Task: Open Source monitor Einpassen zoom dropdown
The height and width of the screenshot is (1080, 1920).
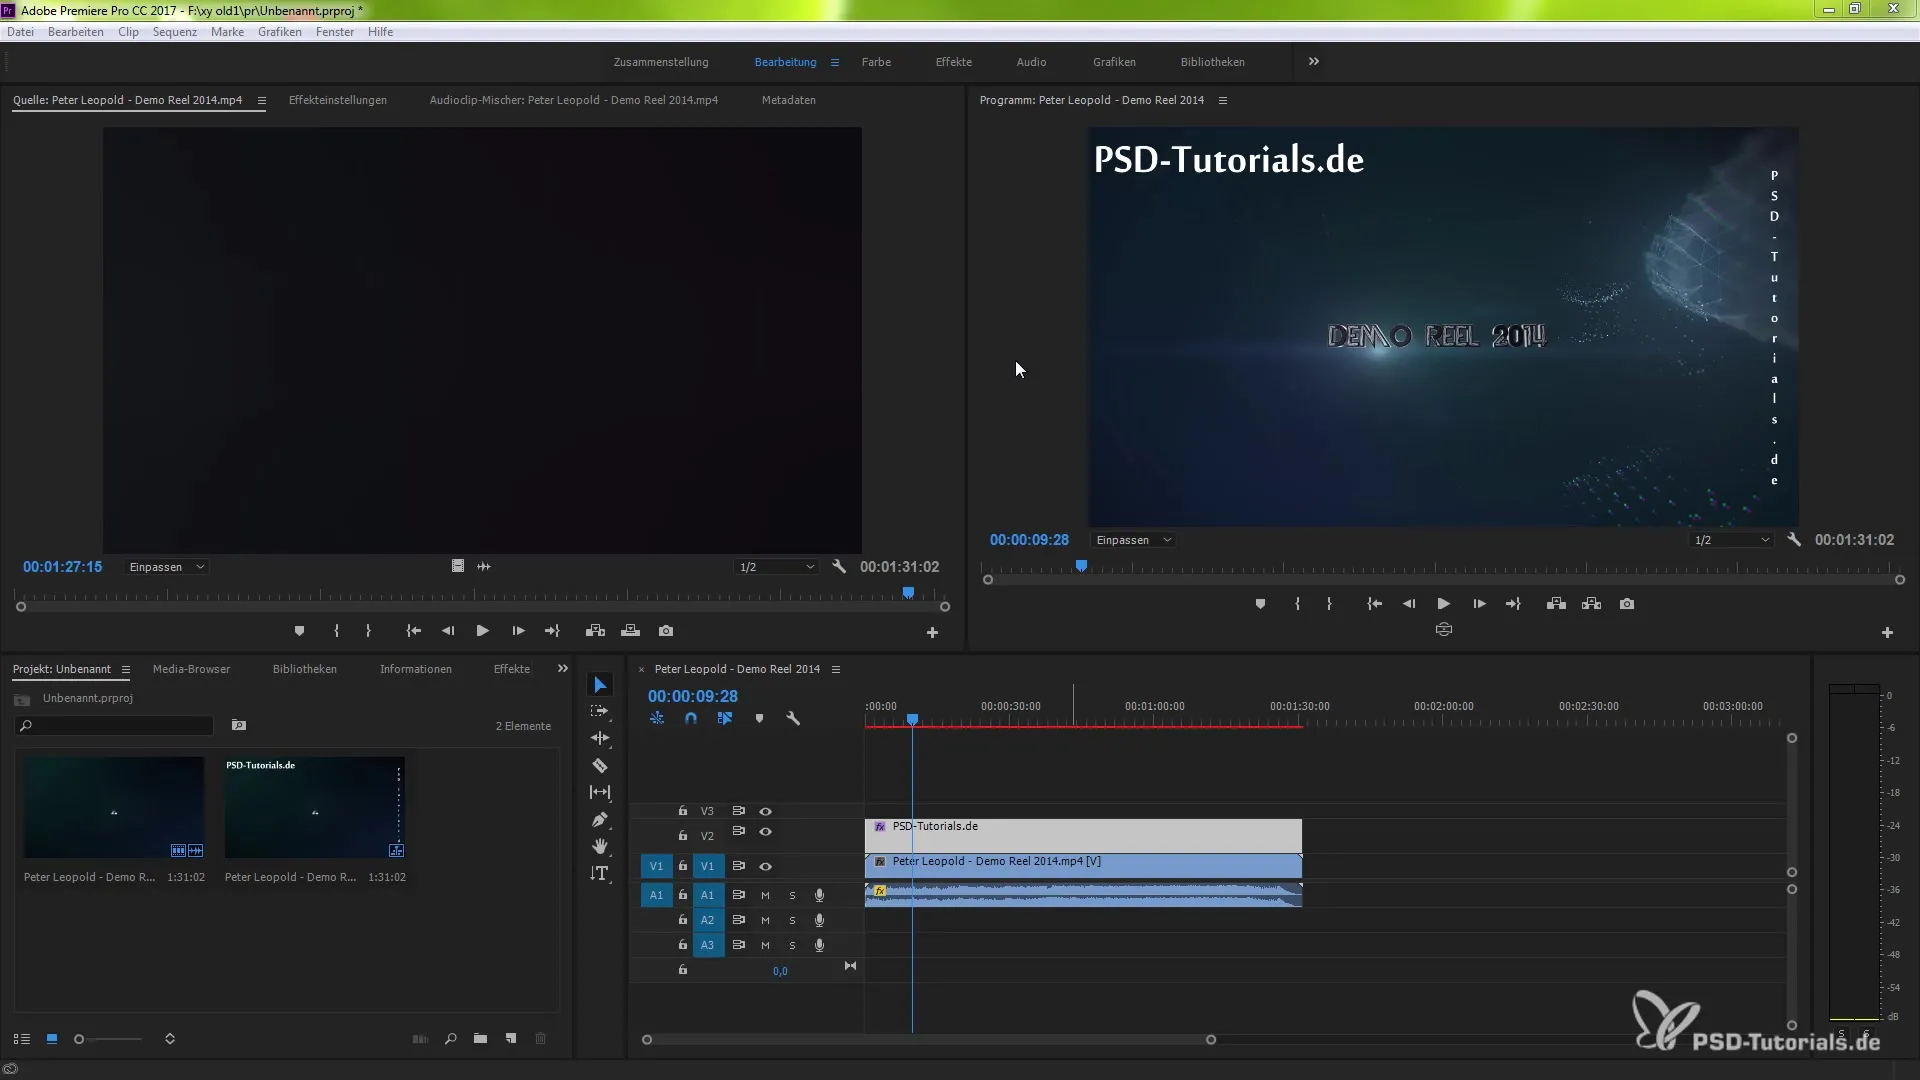Action: 167,567
